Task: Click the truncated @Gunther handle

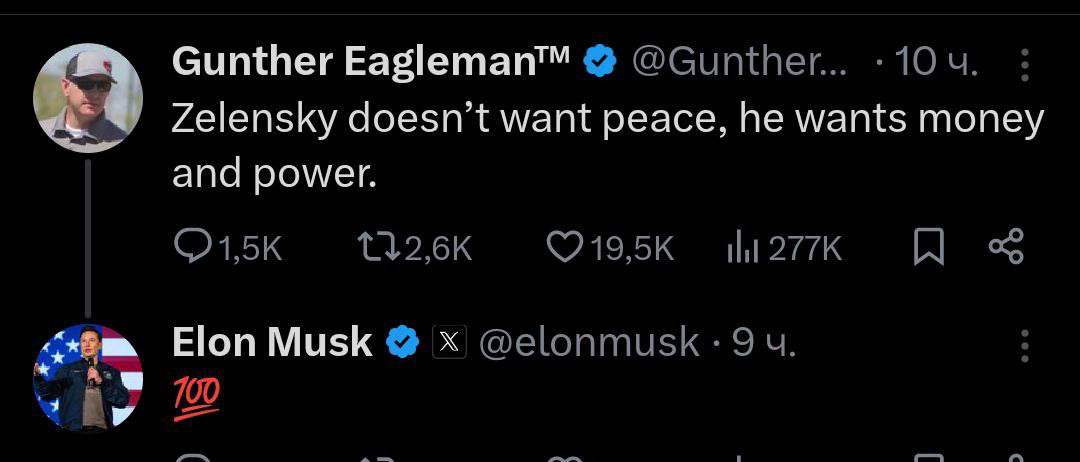Action: (739, 63)
